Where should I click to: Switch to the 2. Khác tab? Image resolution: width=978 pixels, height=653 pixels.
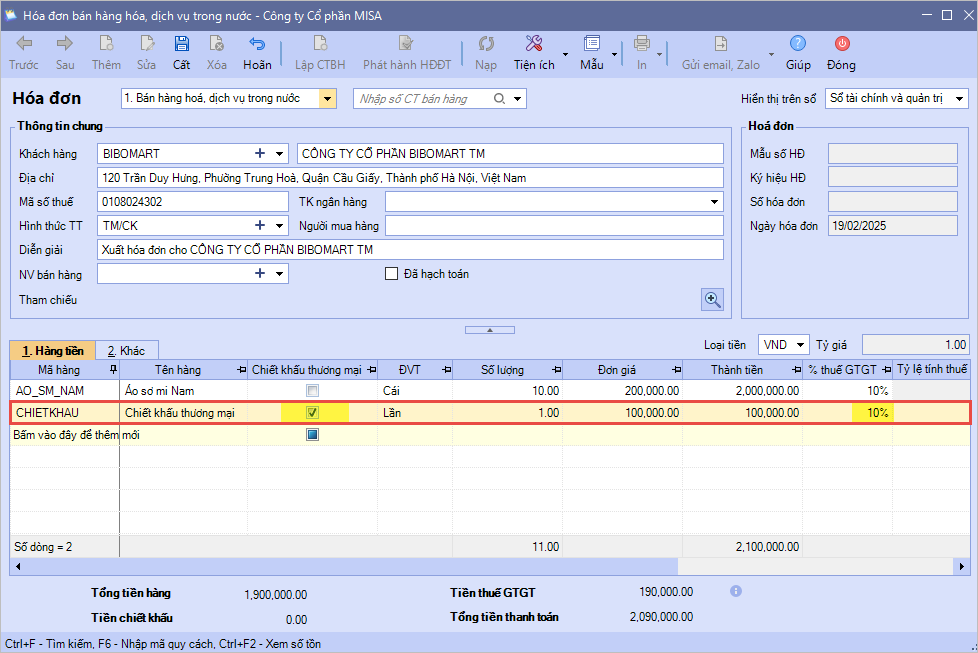coord(126,351)
